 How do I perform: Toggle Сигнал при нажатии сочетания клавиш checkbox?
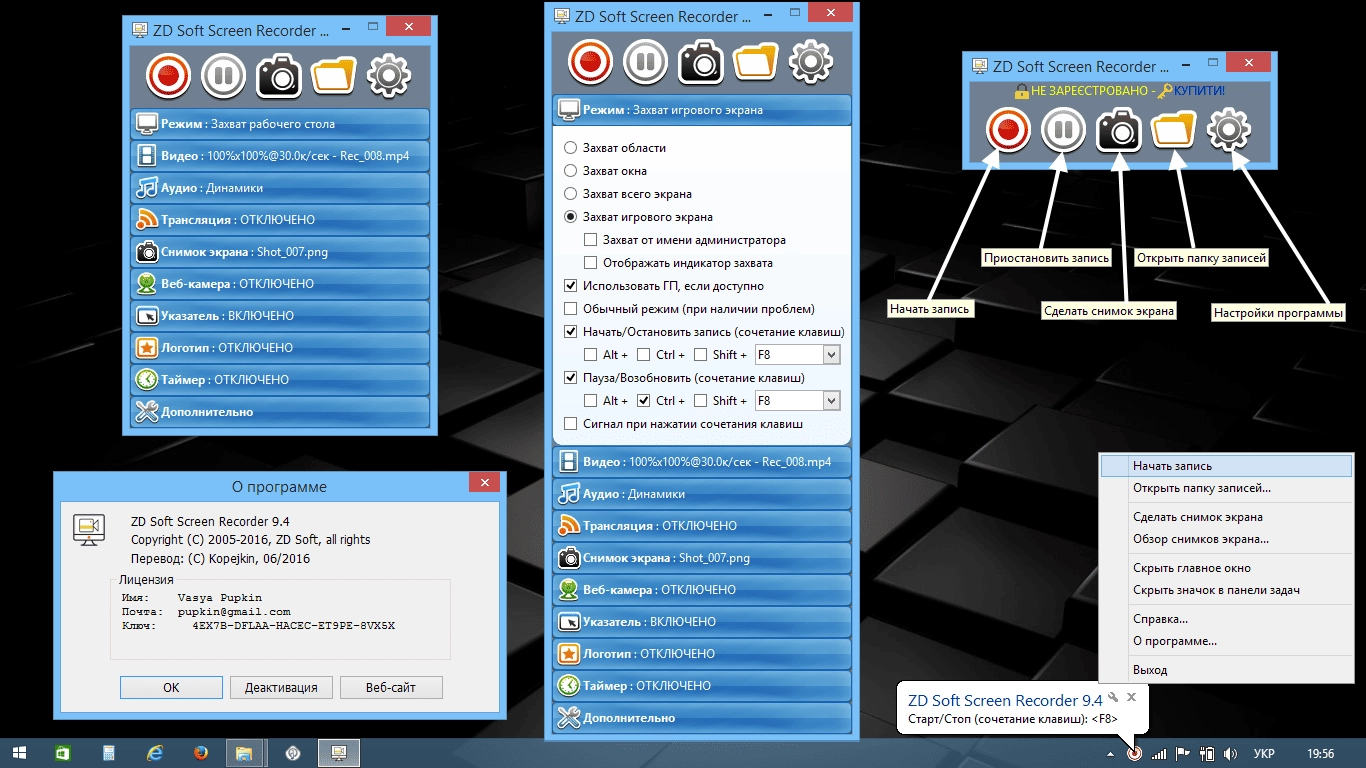coord(571,424)
